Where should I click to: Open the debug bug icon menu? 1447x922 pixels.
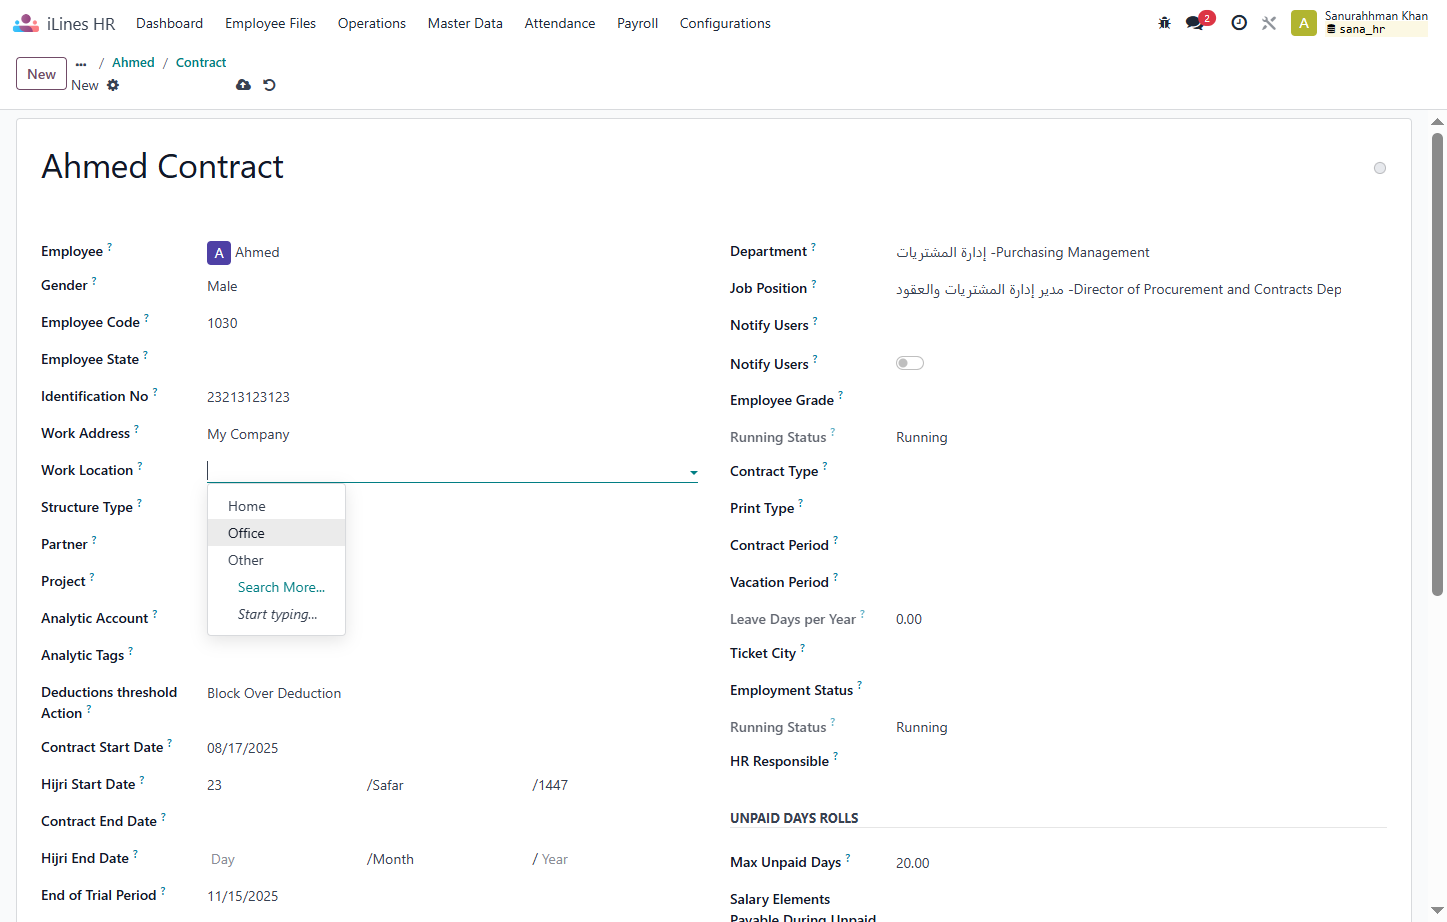(x=1164, y=23)
